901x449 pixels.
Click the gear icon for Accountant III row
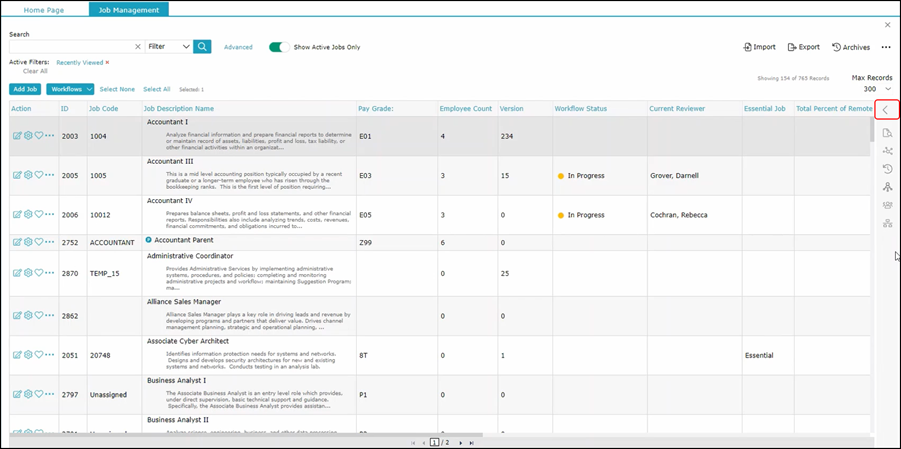[x=28, y=175]
